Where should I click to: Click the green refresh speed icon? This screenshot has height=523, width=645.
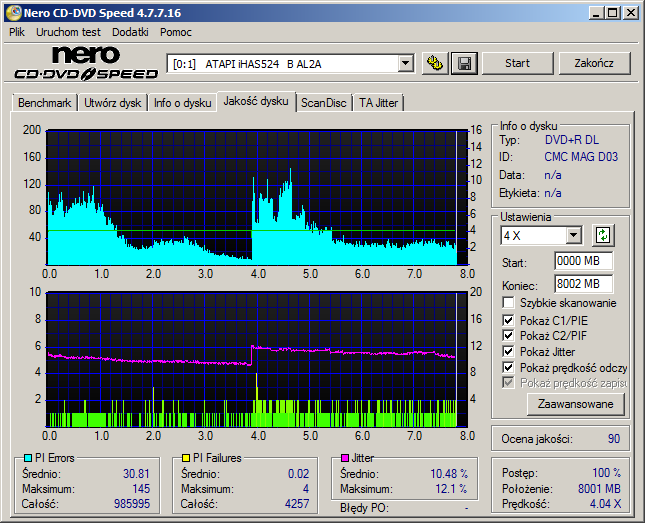[x=603, y=235]
